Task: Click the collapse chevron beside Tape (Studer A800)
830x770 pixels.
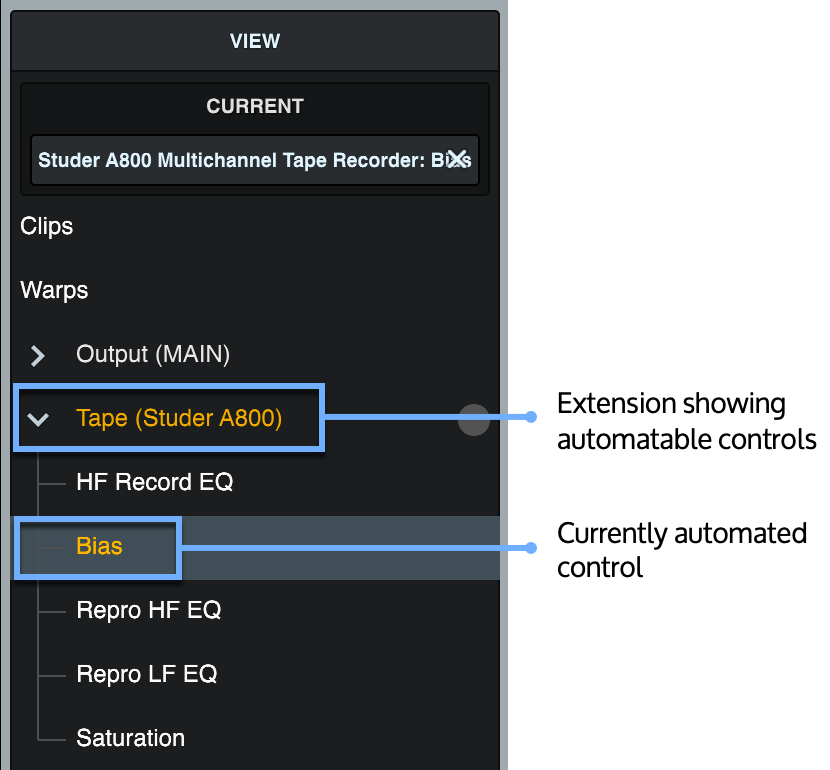Action: 38,419
